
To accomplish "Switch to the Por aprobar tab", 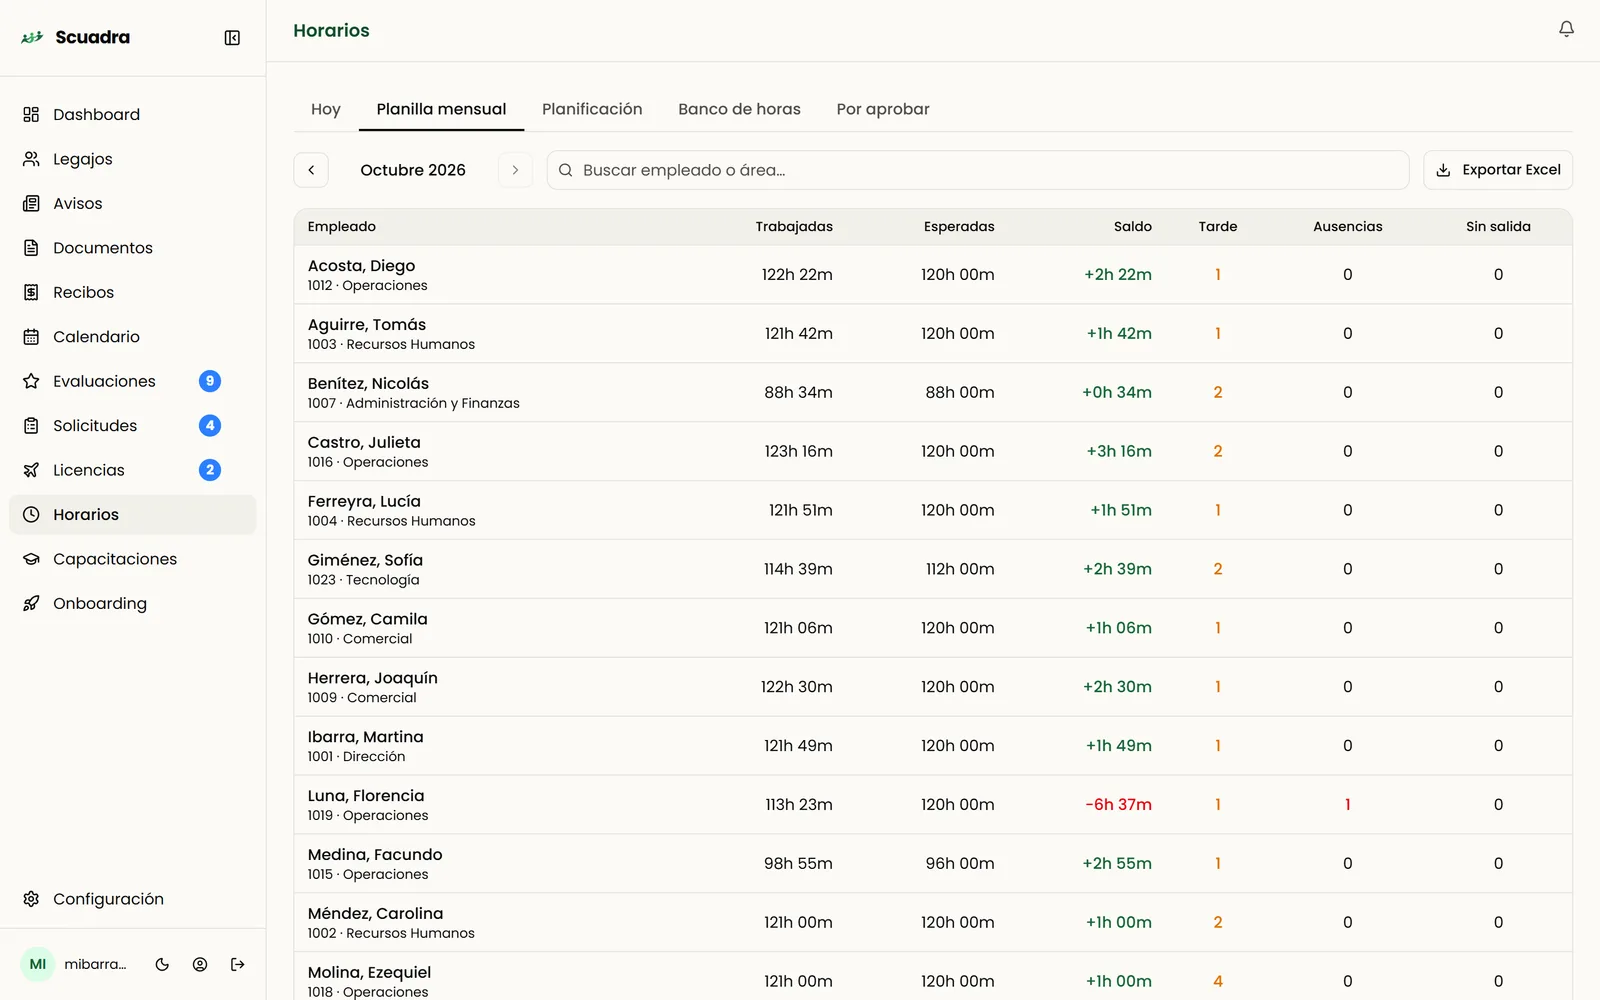I will 883,109.
